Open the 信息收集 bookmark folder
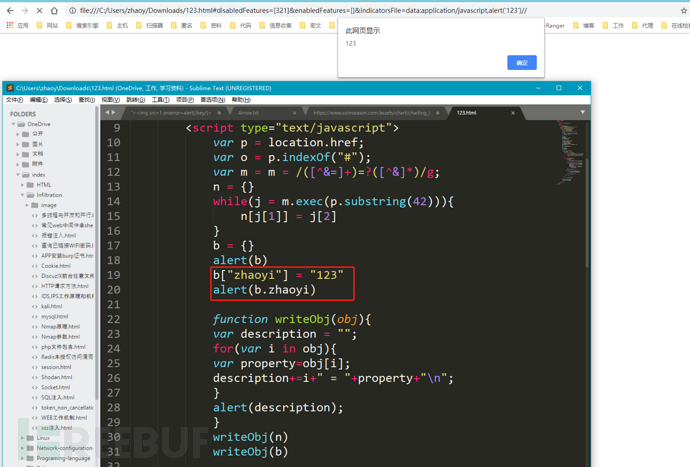Viewport: 690px width, 467px height. [x=275, y=26]
